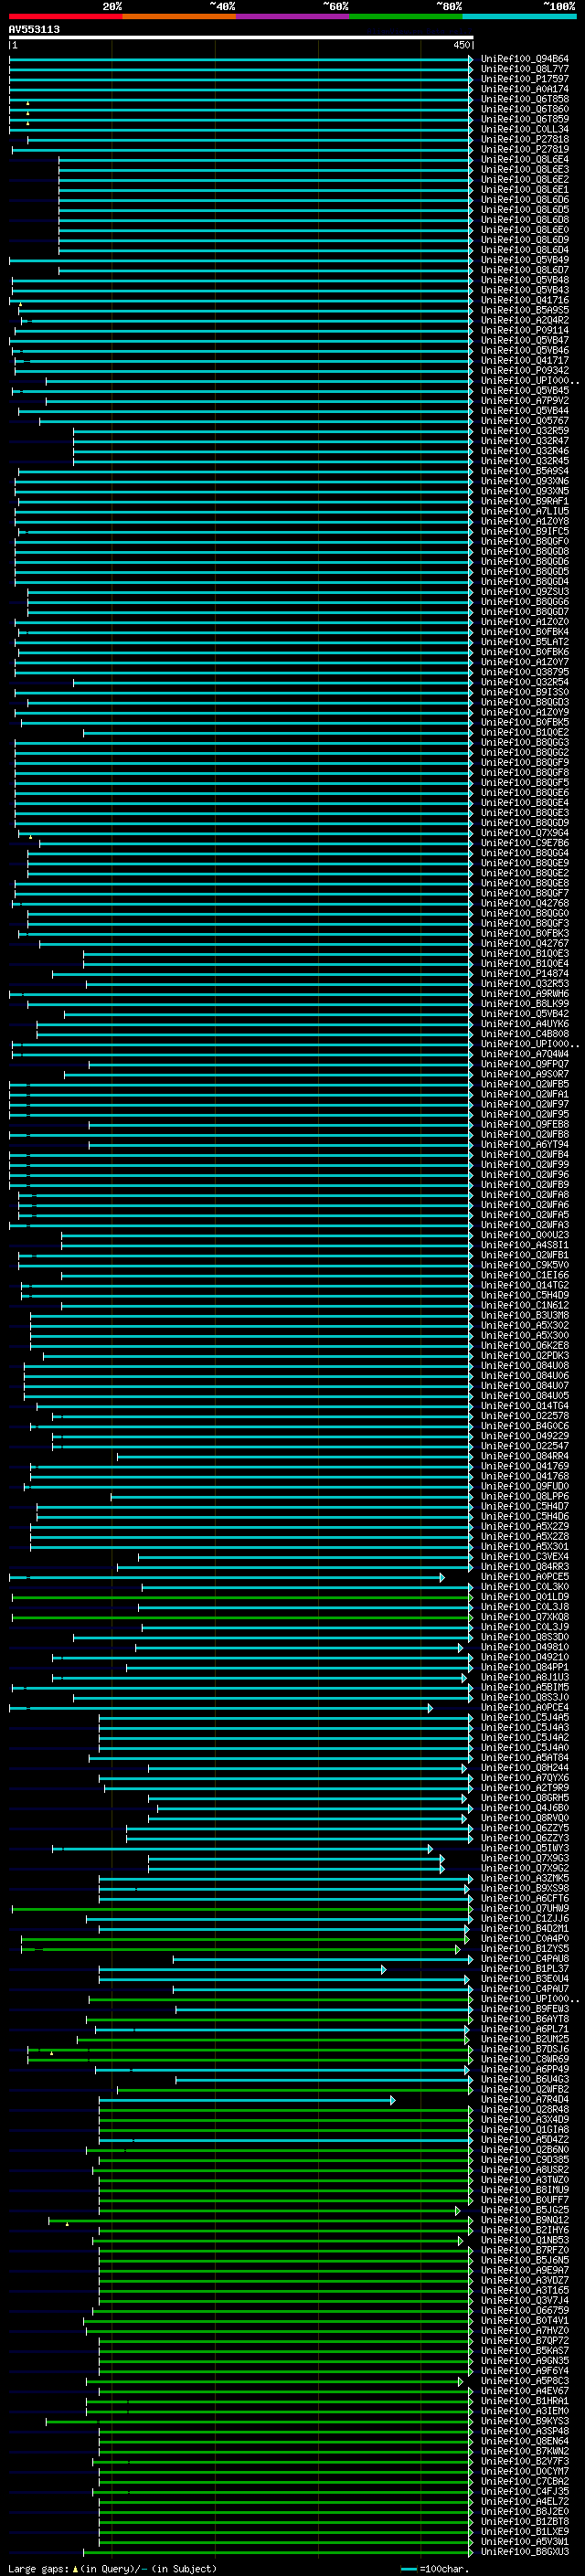Select hit label UniRef100_A5D4Z2
The width and height of the screenshot is (585, 2576).
[x=524, y=2139]
